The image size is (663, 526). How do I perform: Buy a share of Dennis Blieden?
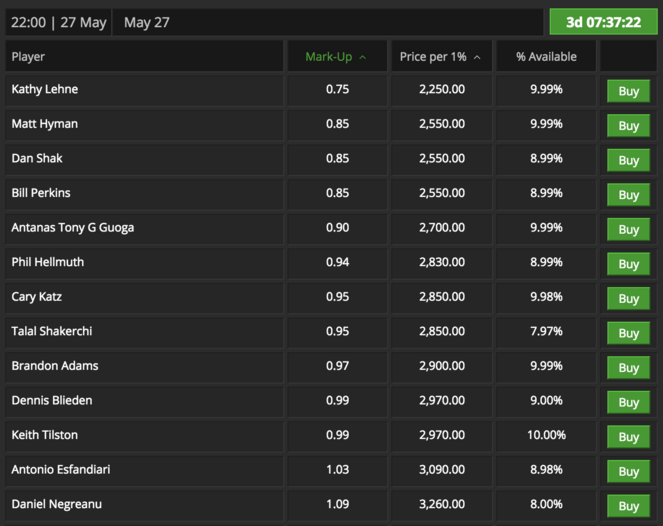pos(628,402)
